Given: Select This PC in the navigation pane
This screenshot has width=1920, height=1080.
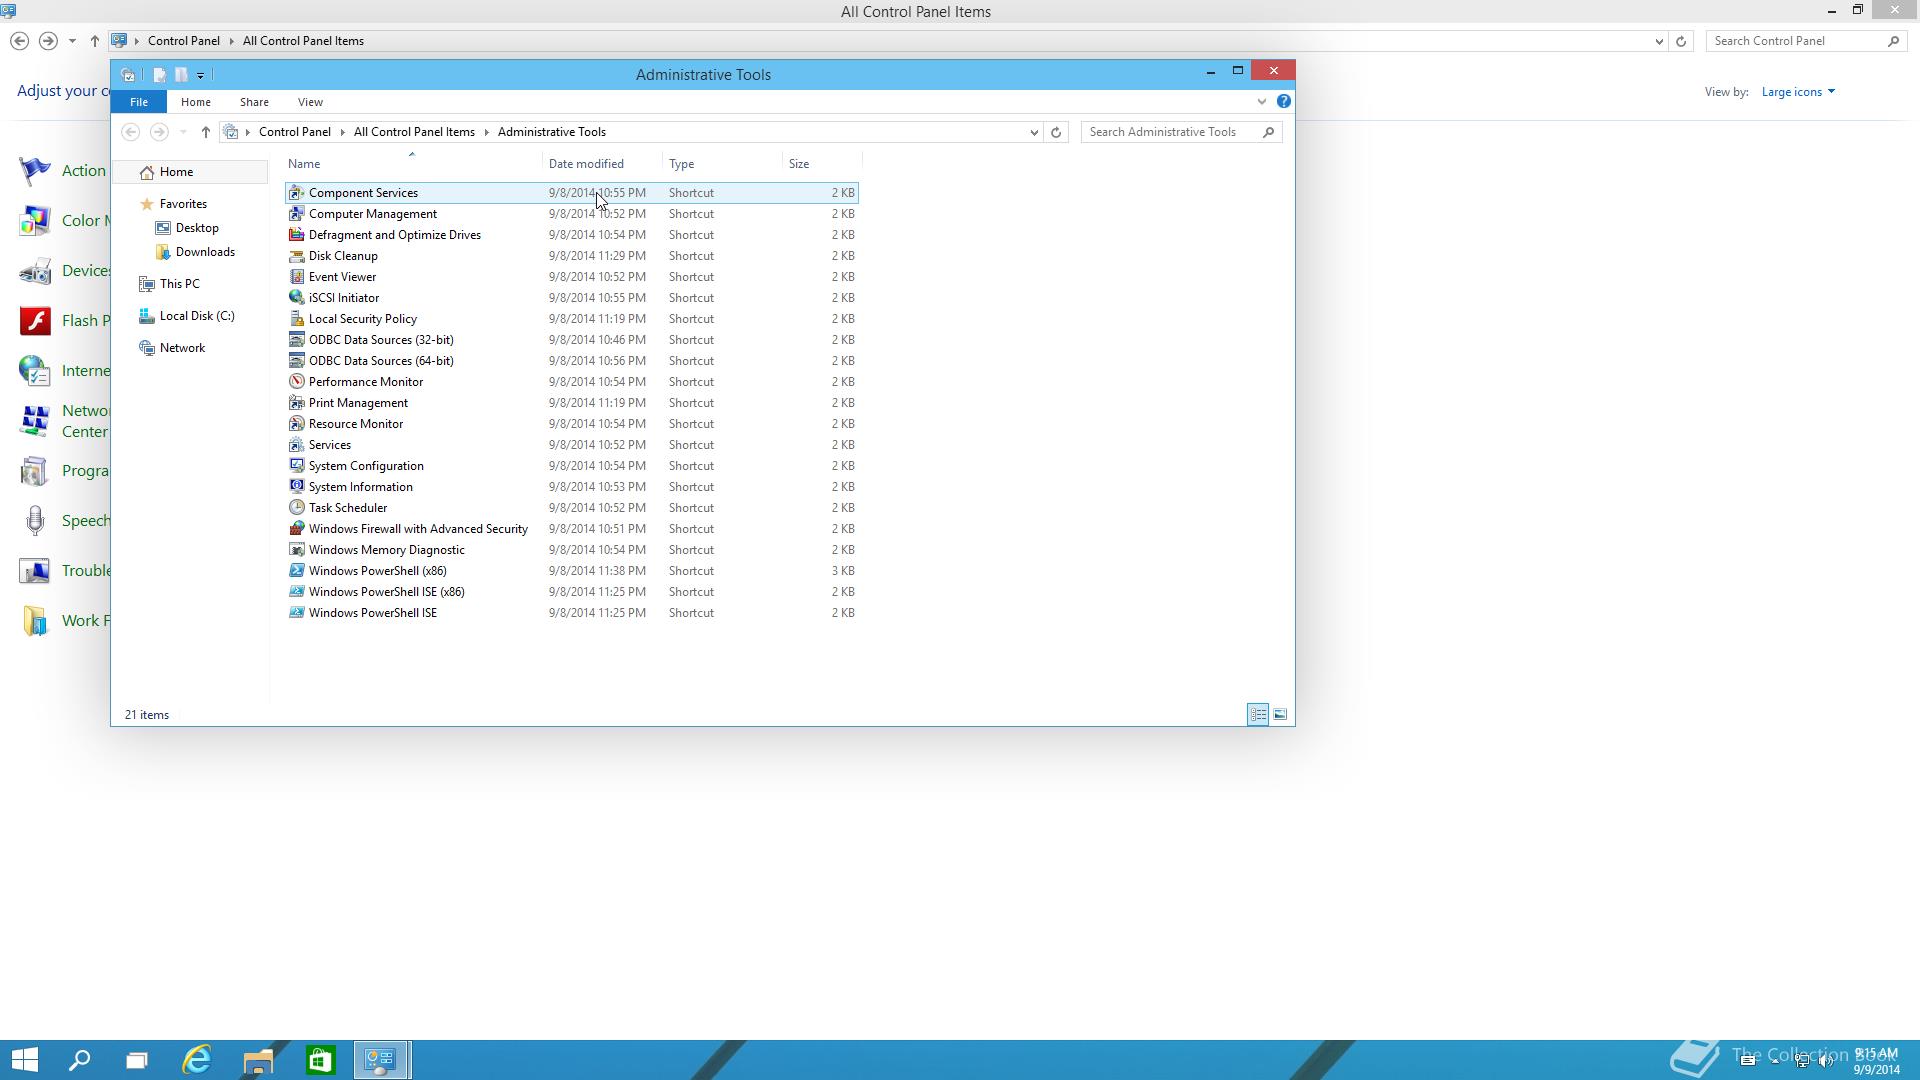Looking at the screenshot, I should coord(179,284).
